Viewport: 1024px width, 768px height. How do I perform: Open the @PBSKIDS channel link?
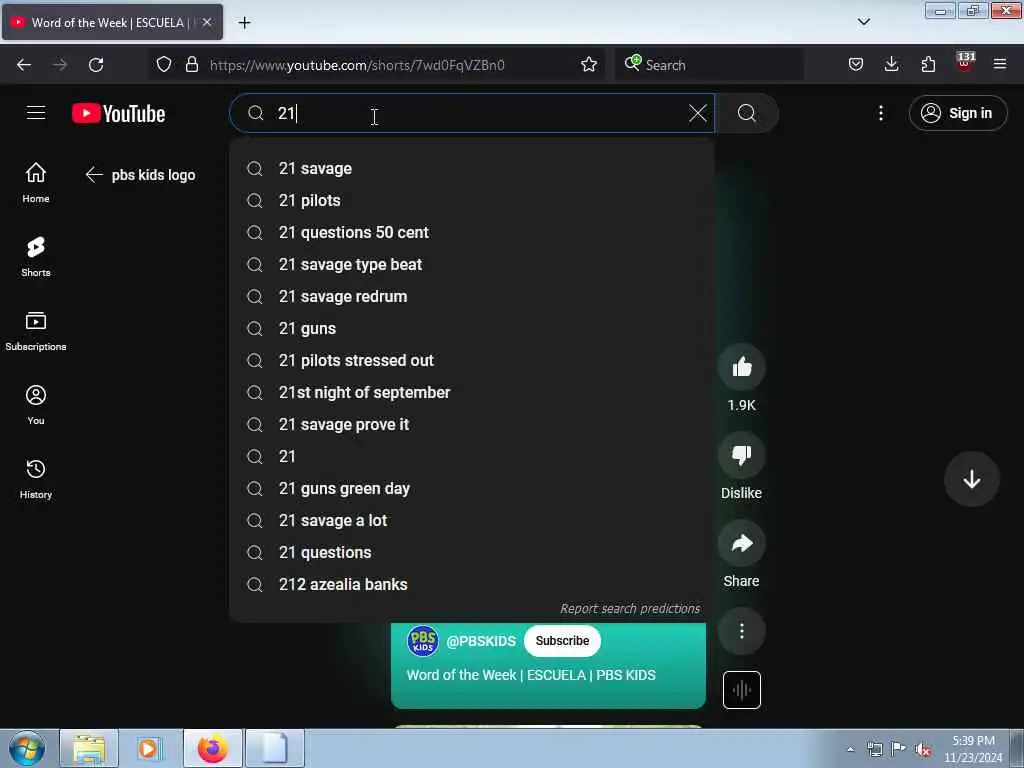click(x=481, y=641)
